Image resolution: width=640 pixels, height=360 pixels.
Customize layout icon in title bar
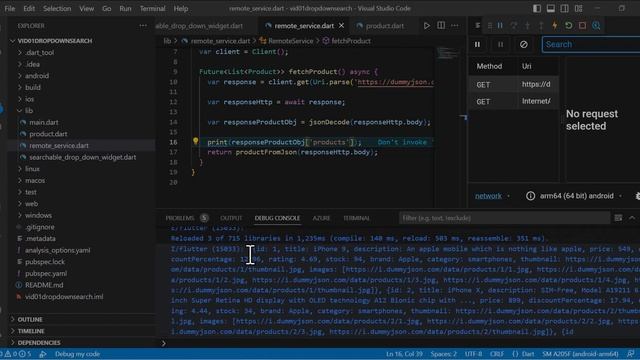[x=578, y=8]
